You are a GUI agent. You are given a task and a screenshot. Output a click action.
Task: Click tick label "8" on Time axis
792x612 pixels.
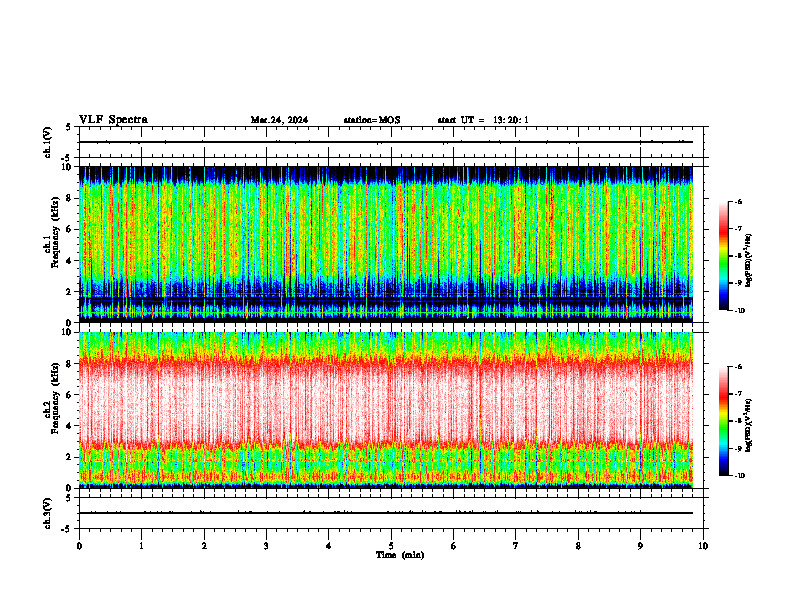tap(578, 546)
